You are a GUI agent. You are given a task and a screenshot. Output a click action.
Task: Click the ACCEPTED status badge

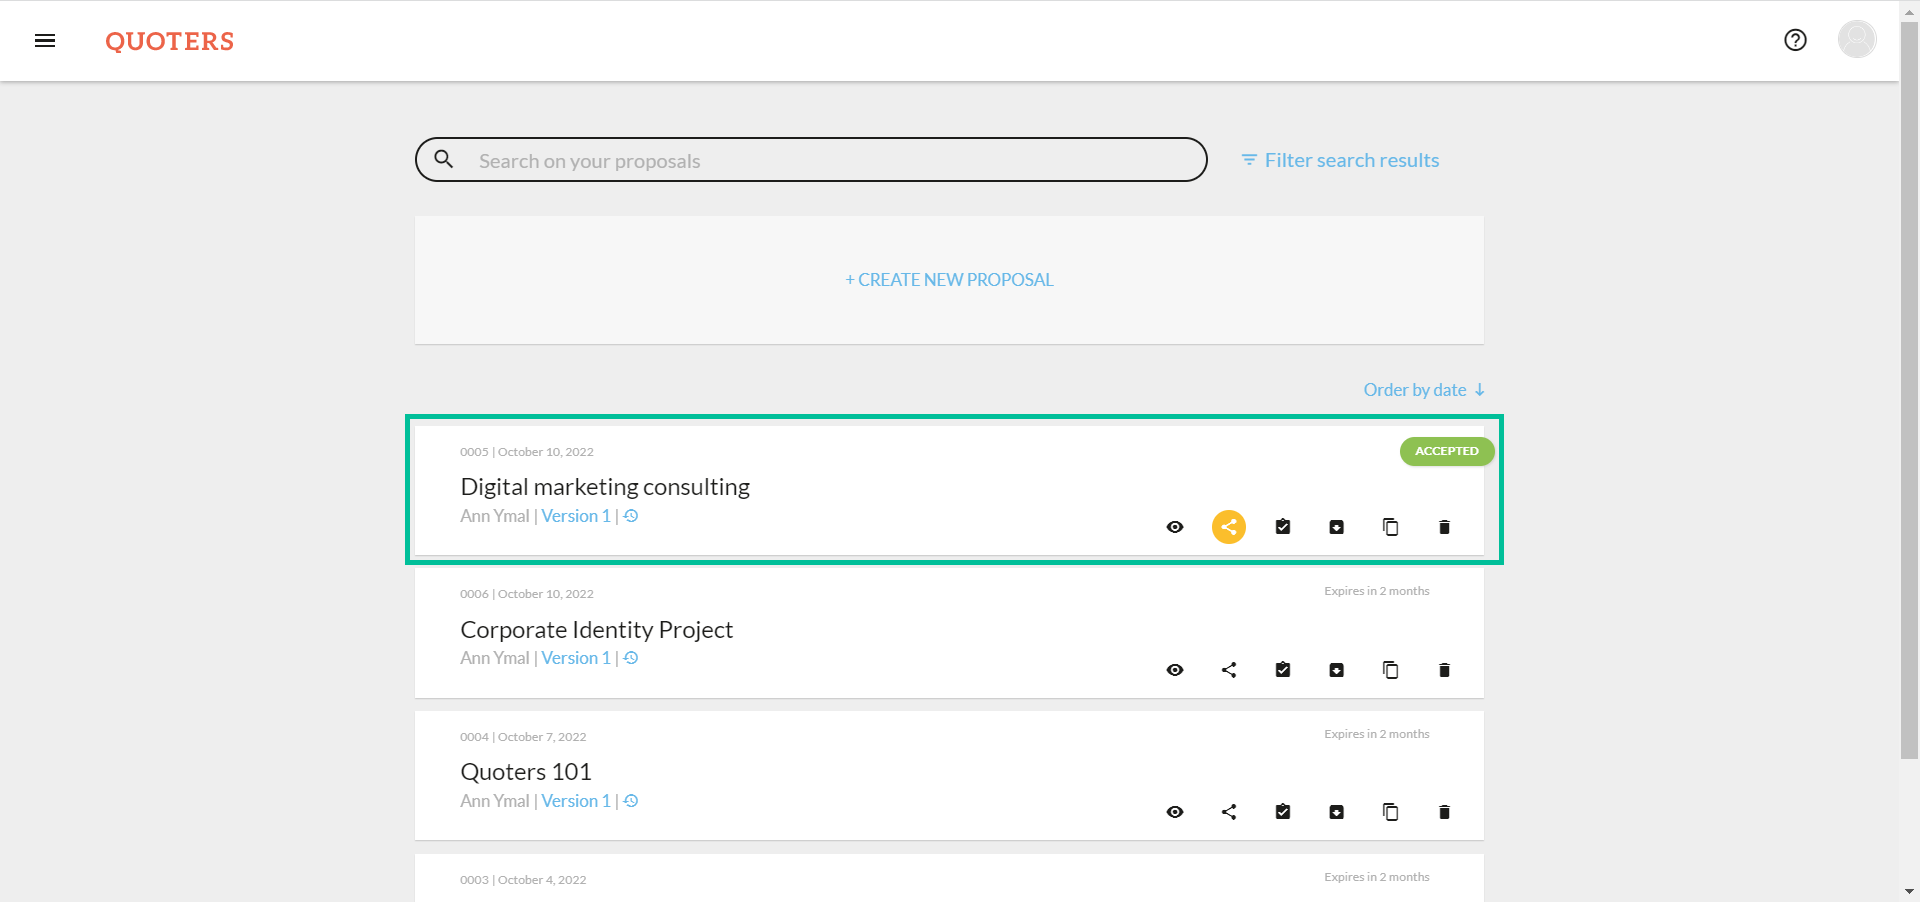(x=1447, y=451)
